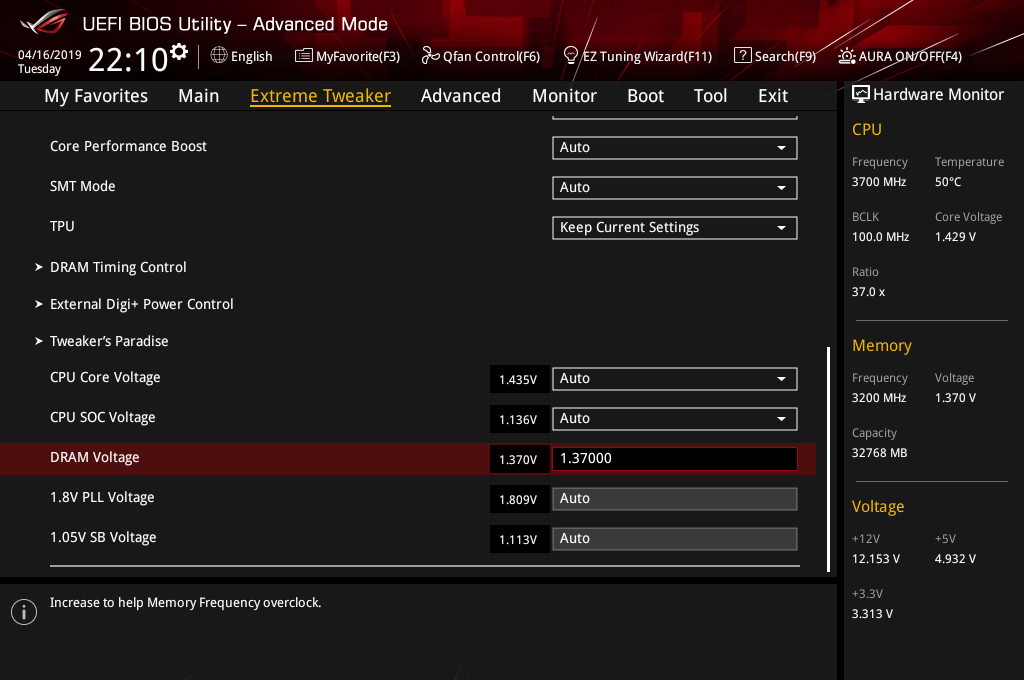This screenshot has height=680, width=1024.
Task: Select the 1.05V SB Voltage label
Action: pyautogui.click(x=103, y=537)
